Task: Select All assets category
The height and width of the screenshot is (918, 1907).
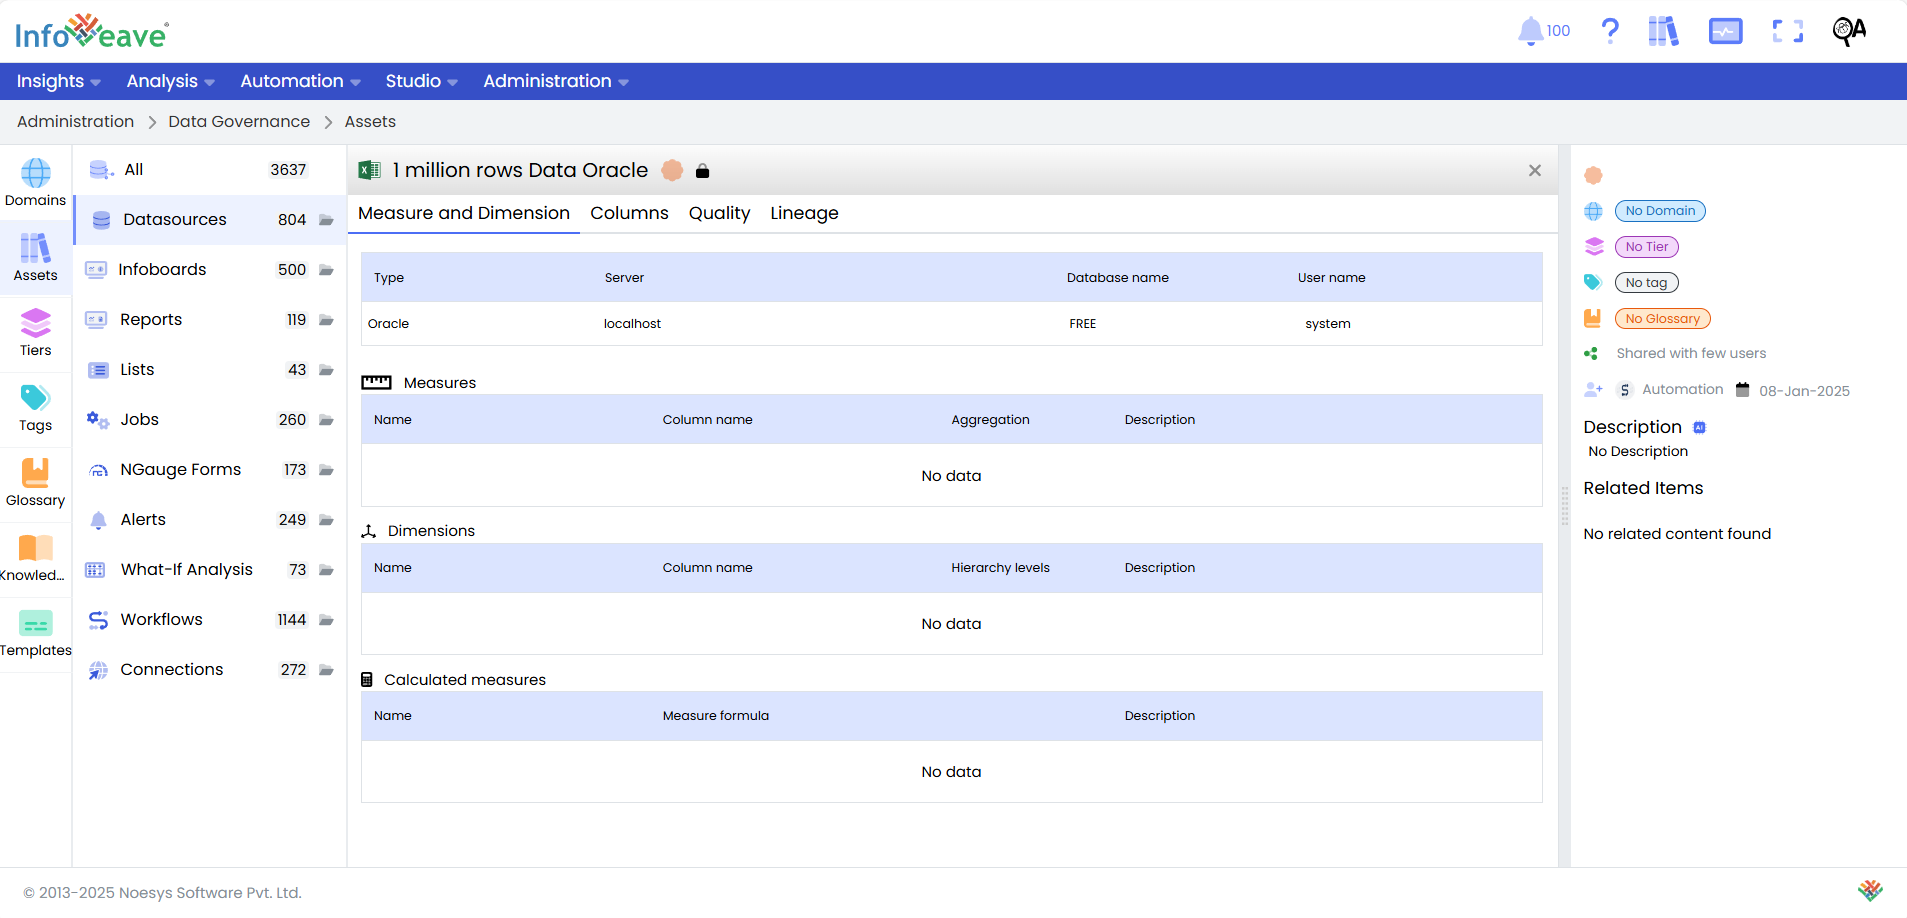Action: point(210,170)
